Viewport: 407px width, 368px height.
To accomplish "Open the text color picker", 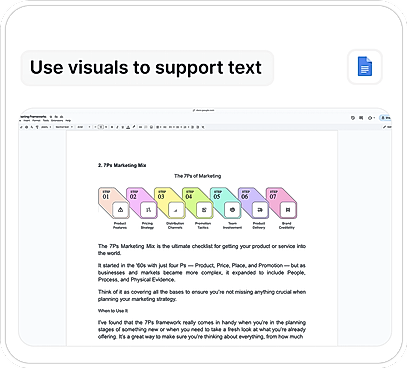I will (128, 127).
